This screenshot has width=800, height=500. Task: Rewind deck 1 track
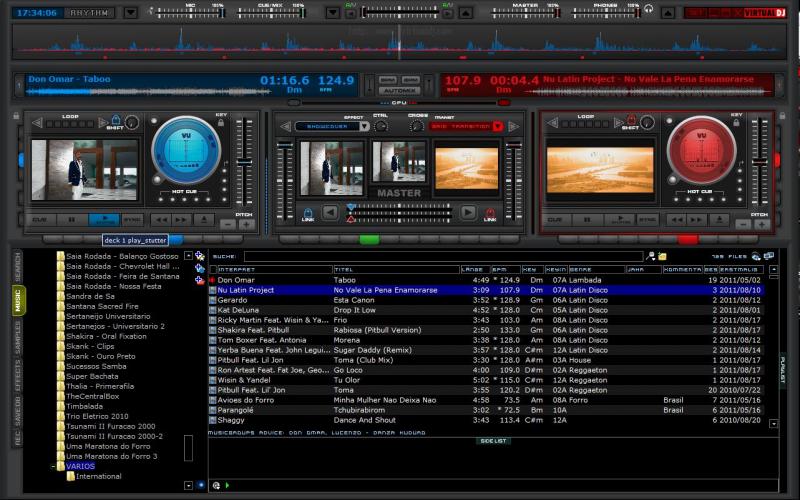click(161, 220)
